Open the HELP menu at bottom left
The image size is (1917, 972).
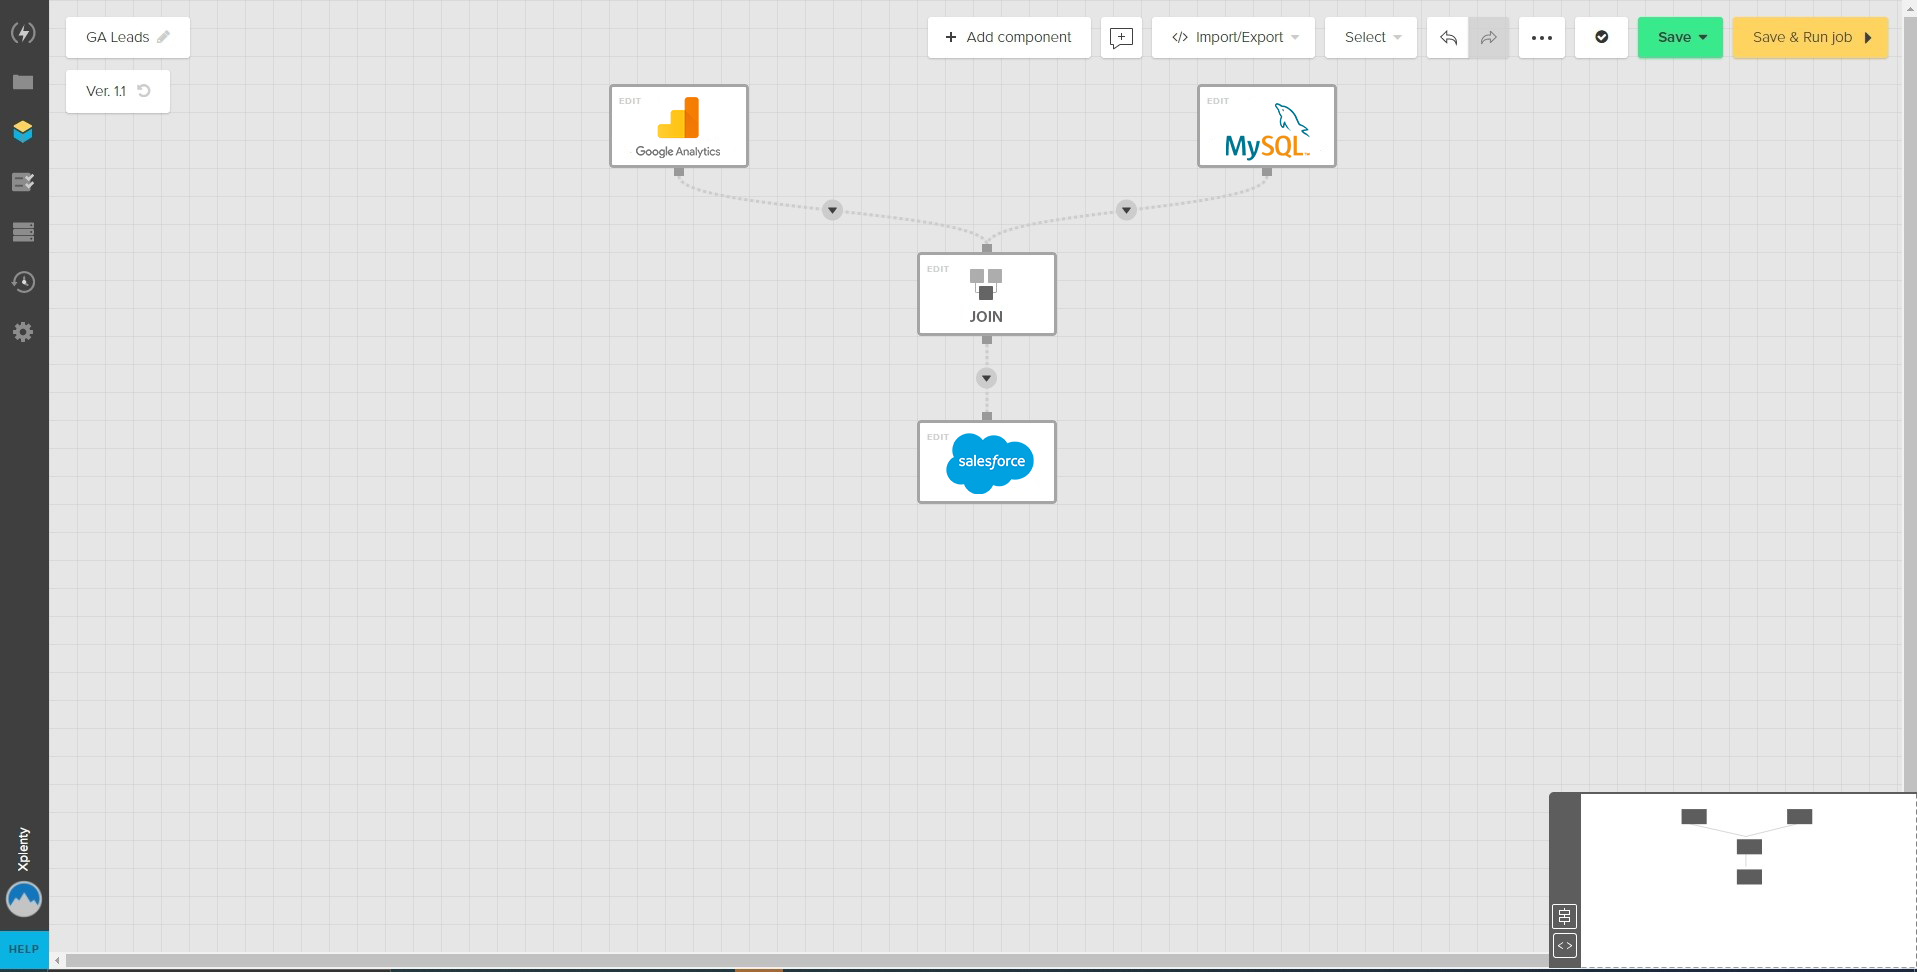[x=23, y=948]
